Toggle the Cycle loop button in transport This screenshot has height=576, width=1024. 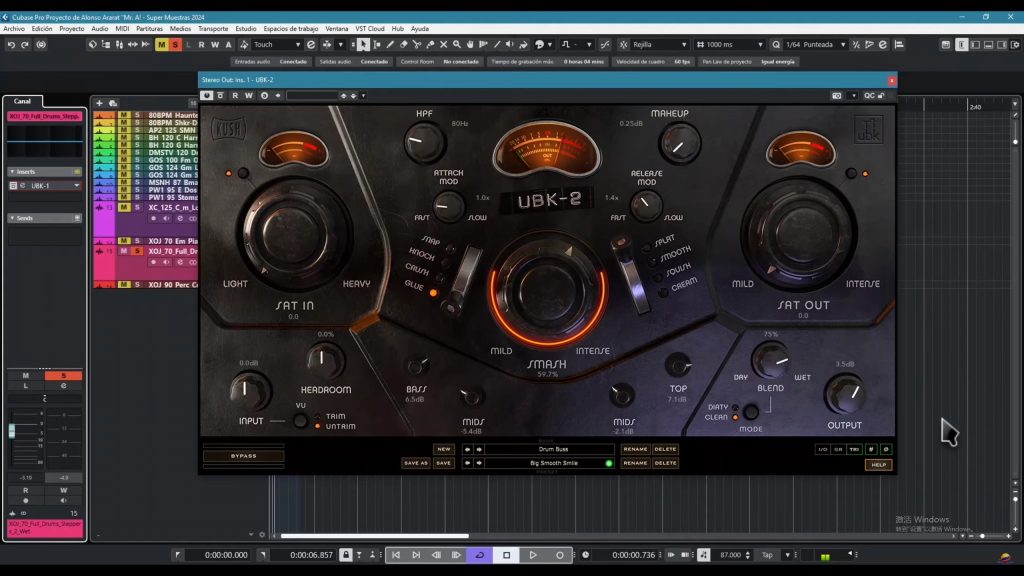pyautogui.click(x=479, y=554)
